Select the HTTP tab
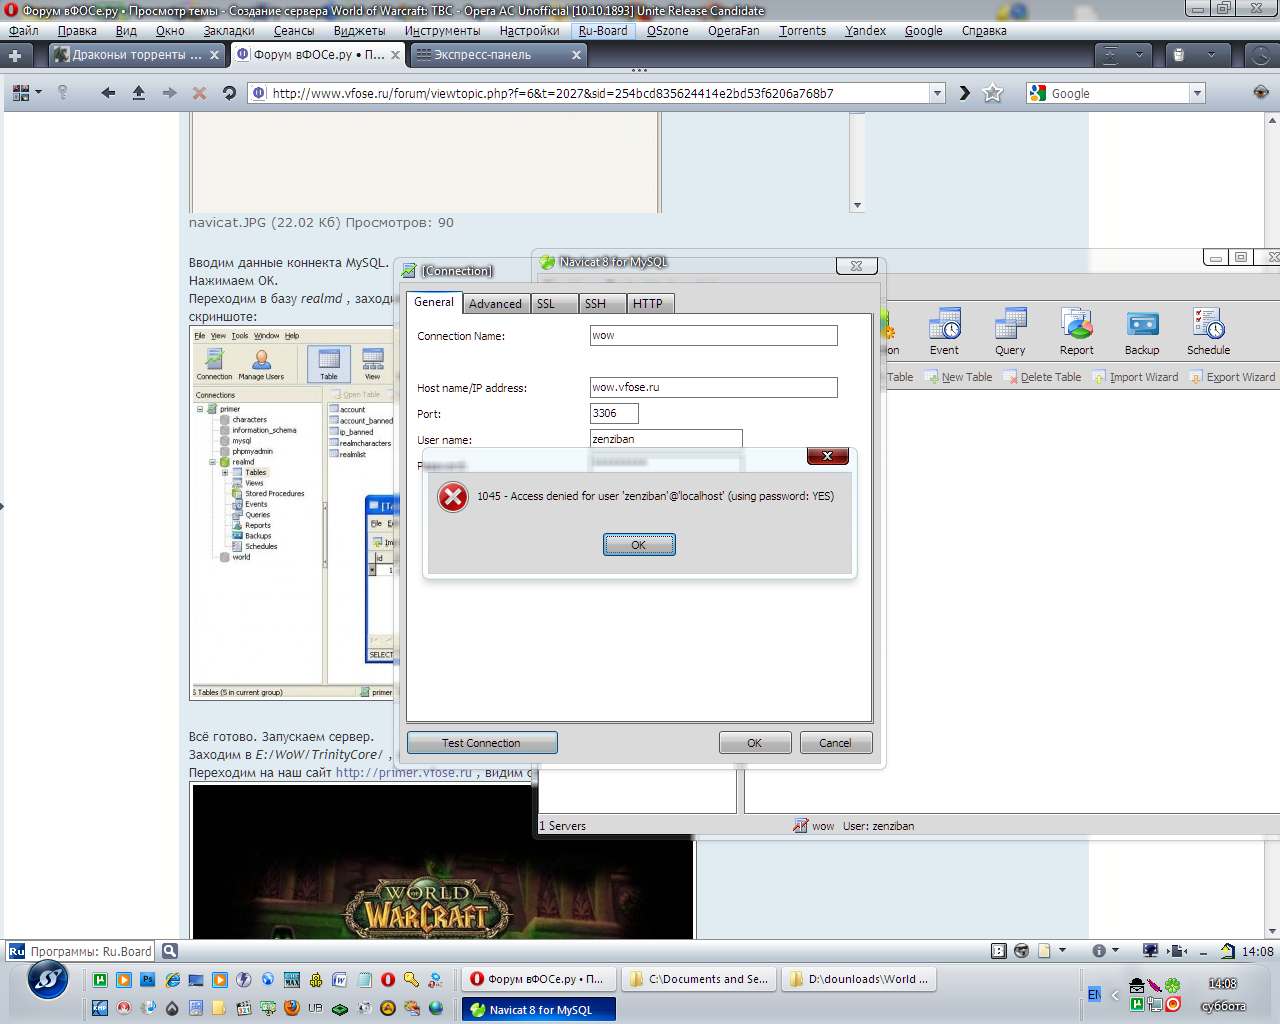1280x1024 pixels. pyautogui.click(x=647, y=303)
